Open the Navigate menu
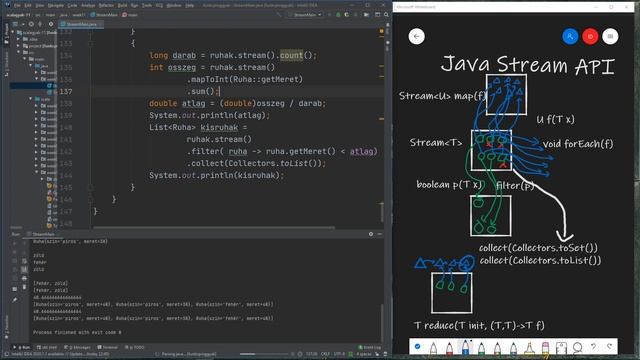 56,6
